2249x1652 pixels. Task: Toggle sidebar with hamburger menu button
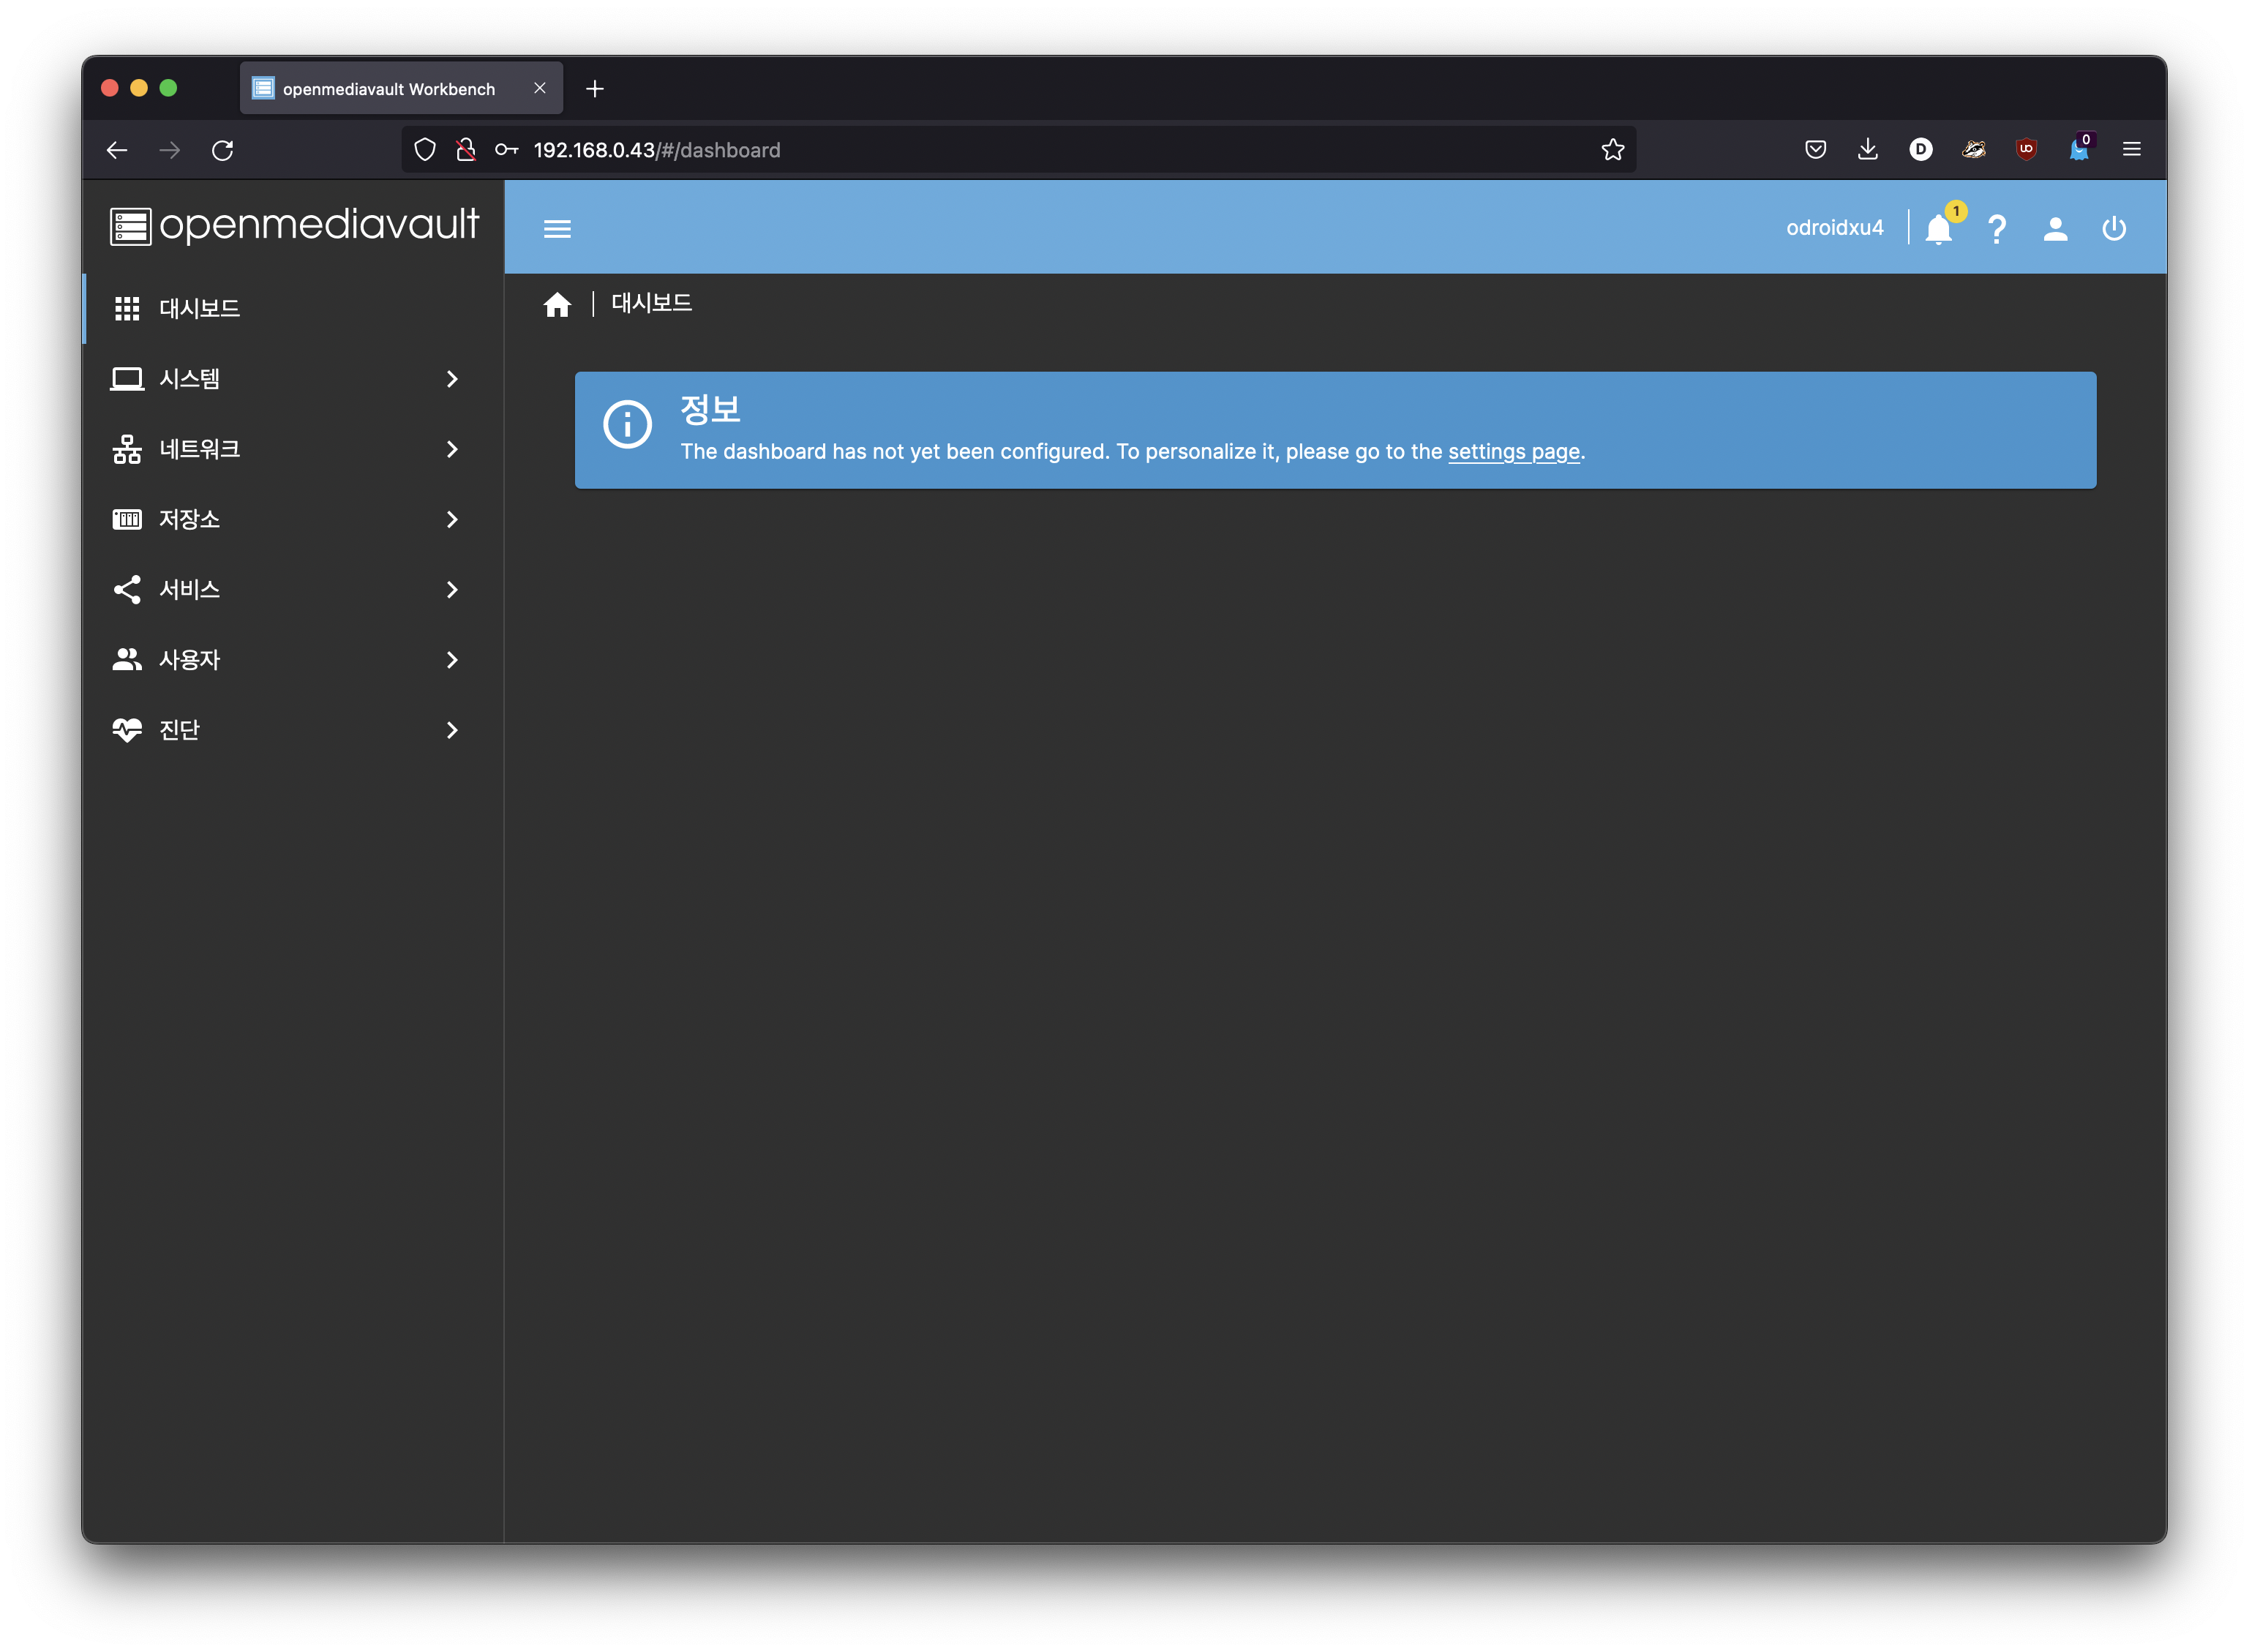pyautogui.click(x=557, y=229)
